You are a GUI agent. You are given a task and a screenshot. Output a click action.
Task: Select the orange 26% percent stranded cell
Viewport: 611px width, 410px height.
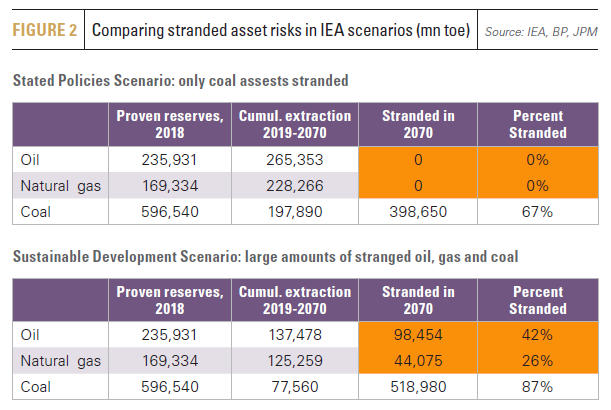tap(537, 360)
